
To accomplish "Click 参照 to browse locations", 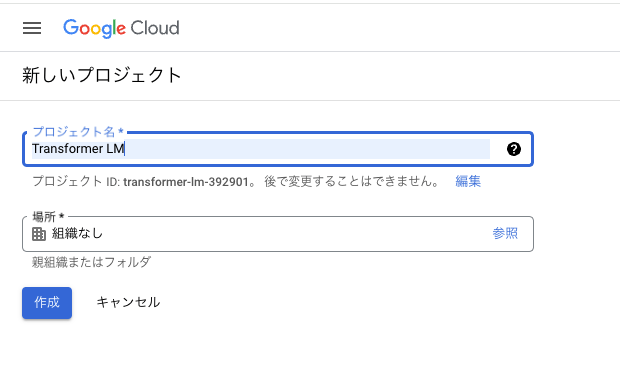I will coord(505,233).
